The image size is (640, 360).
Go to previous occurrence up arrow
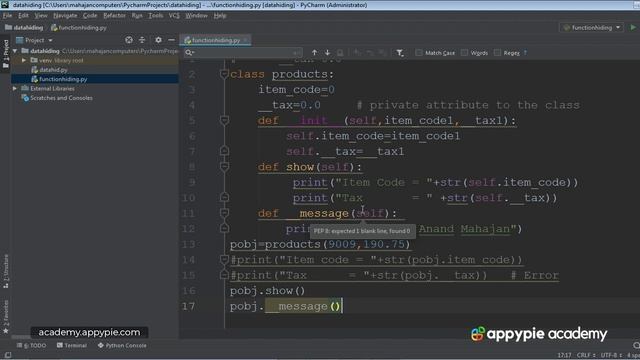click(314, 53)
